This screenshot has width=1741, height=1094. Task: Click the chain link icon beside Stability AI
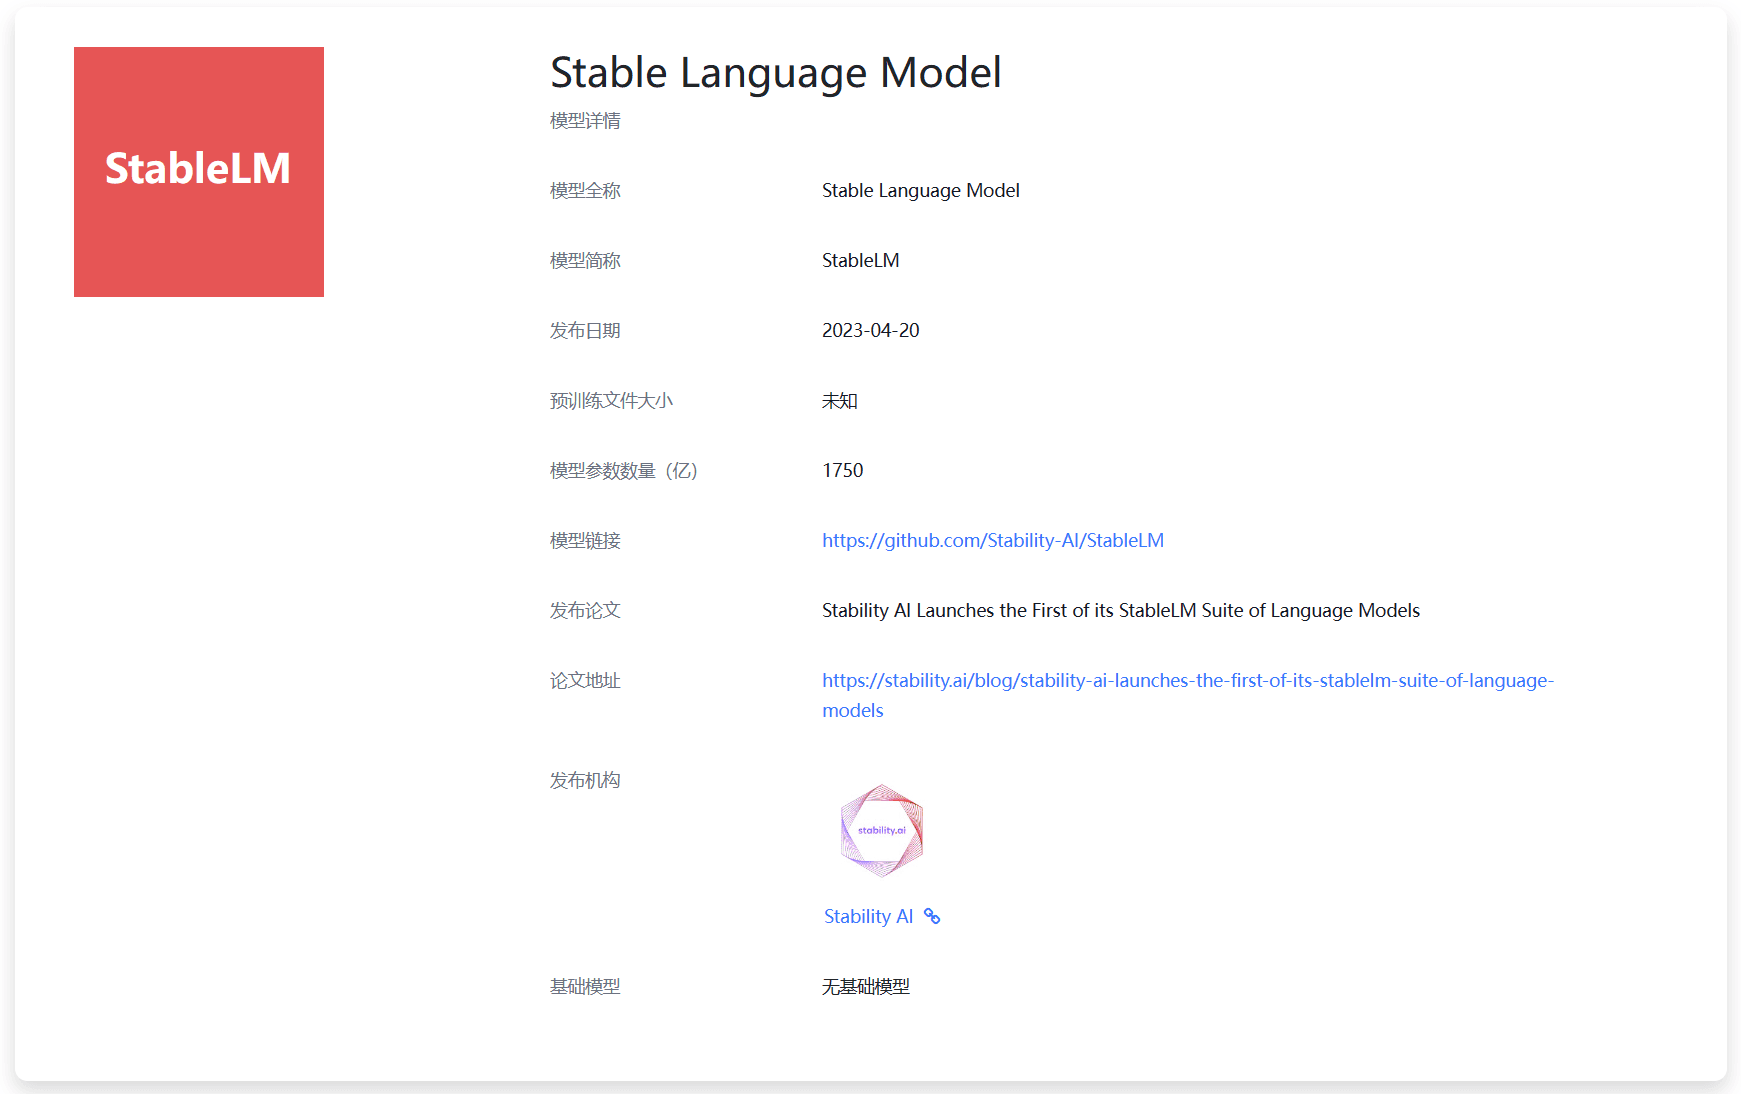pyautogui.click(x=933, y=916)
